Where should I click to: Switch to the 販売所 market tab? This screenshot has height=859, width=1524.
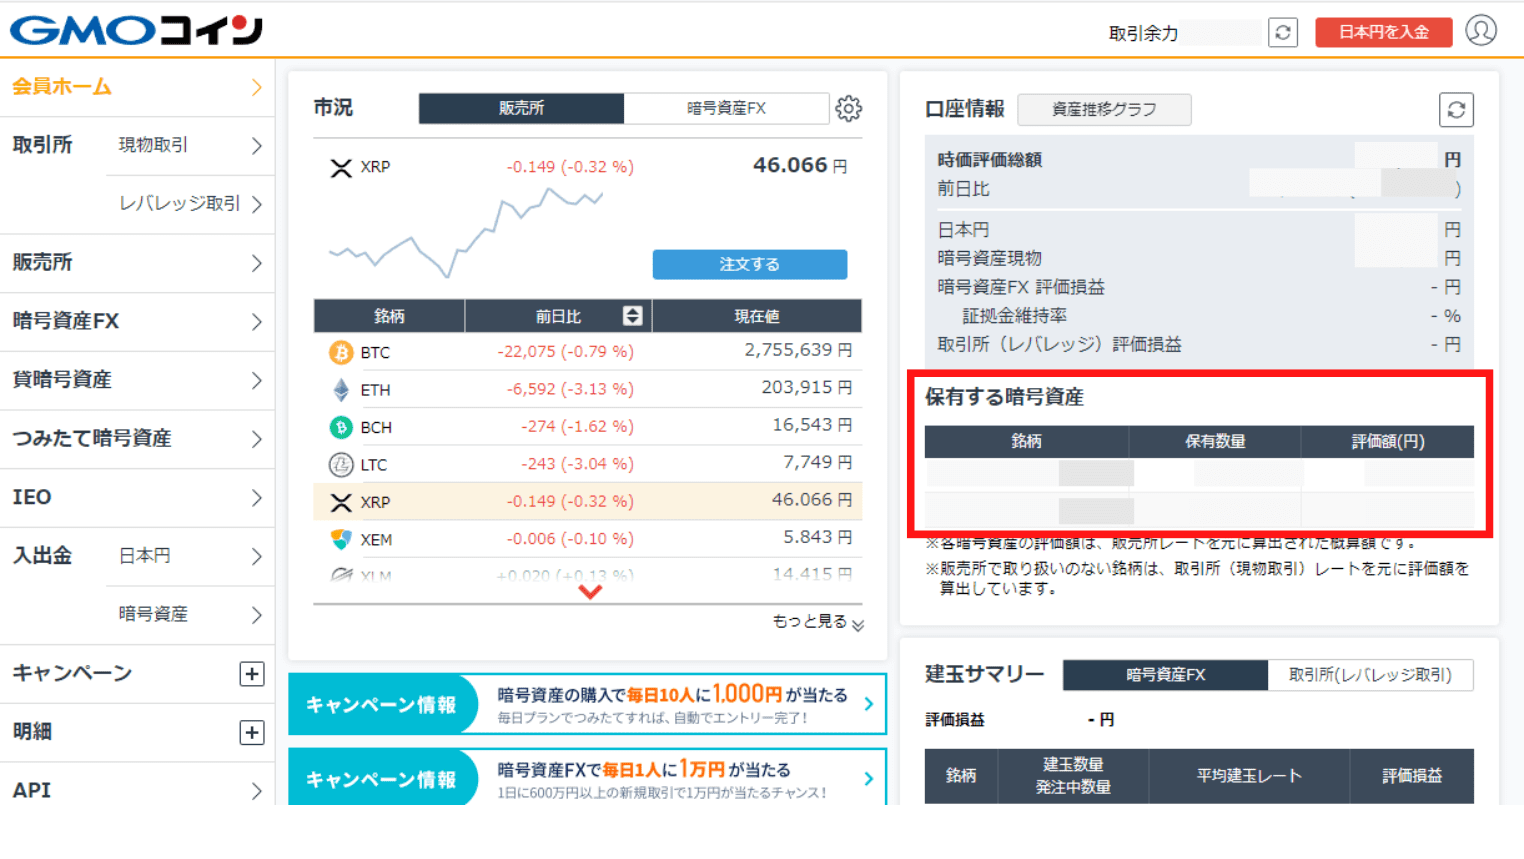click(x=521, y=108)
